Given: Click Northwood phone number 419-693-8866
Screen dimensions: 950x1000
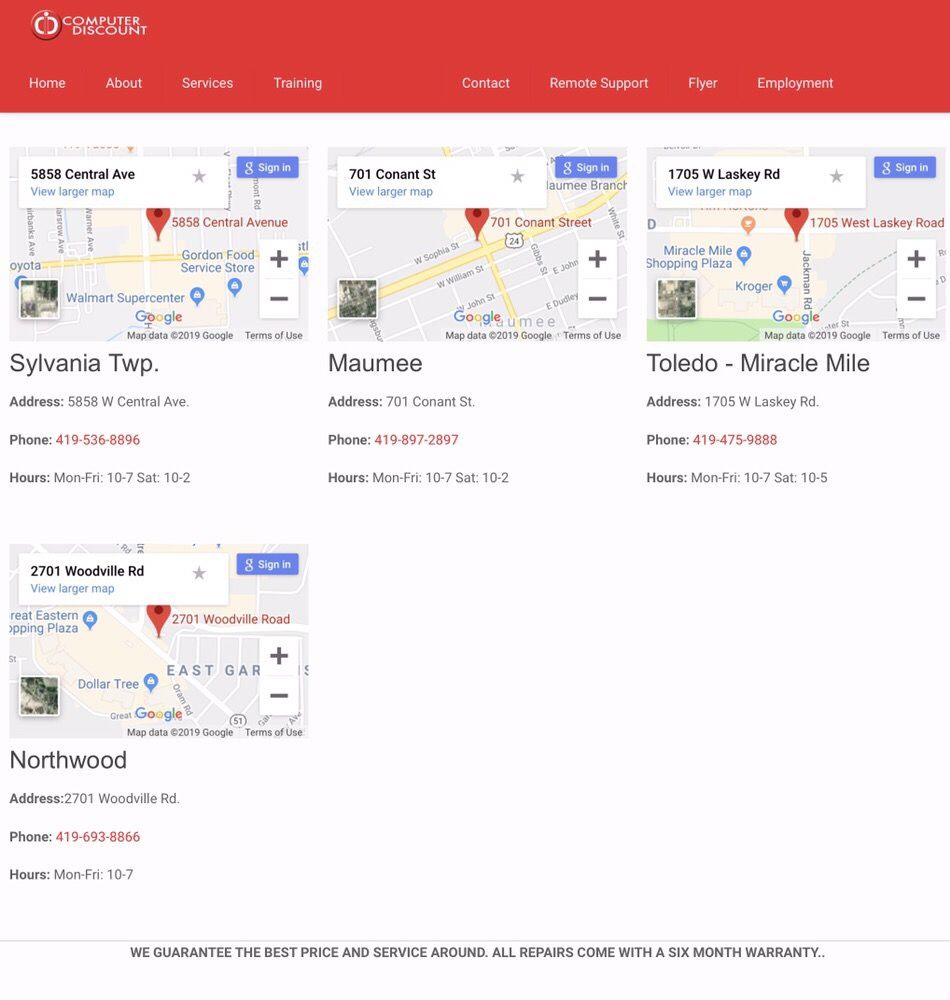Looking at the screenshot, I should pyautogui.click(x=98, y=837).
